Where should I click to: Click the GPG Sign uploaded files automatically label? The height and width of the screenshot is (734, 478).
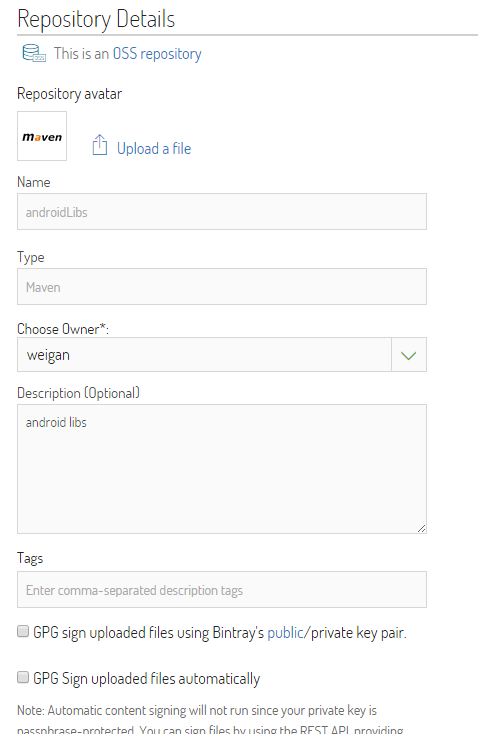[x=147, y=679]
